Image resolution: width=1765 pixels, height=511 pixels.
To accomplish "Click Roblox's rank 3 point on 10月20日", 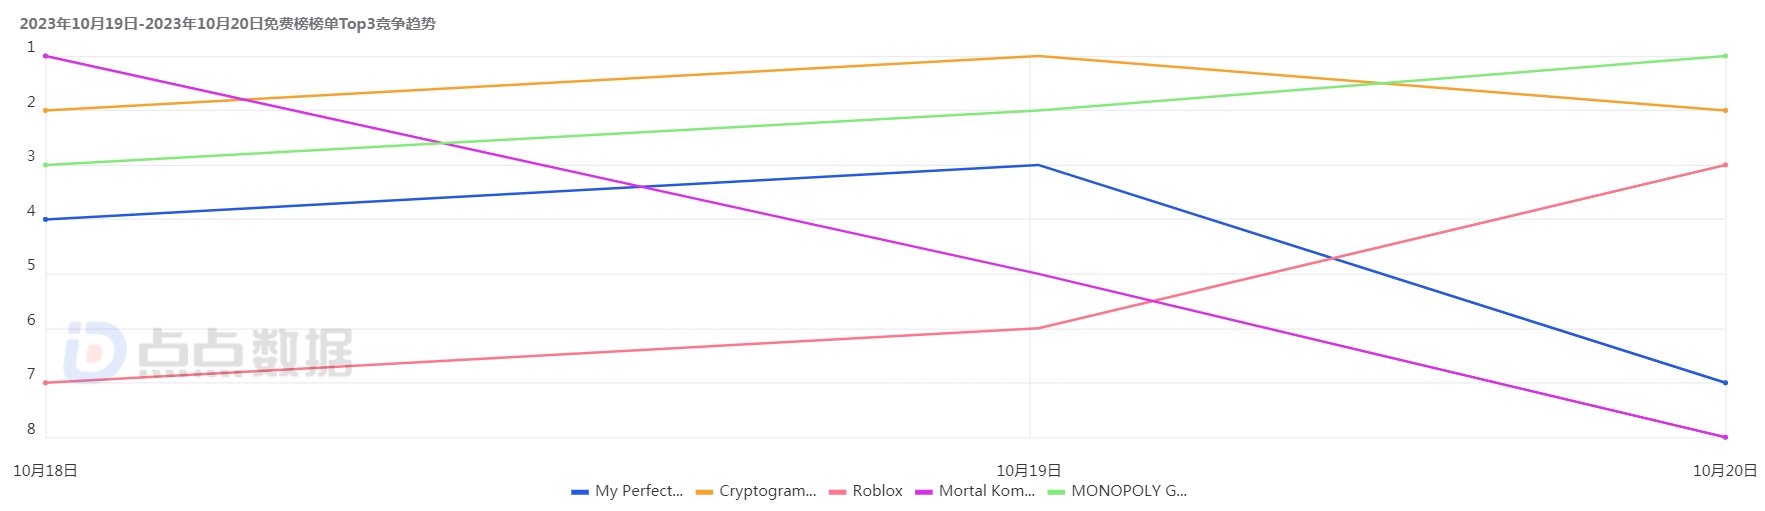I will tap(1725, 165).
